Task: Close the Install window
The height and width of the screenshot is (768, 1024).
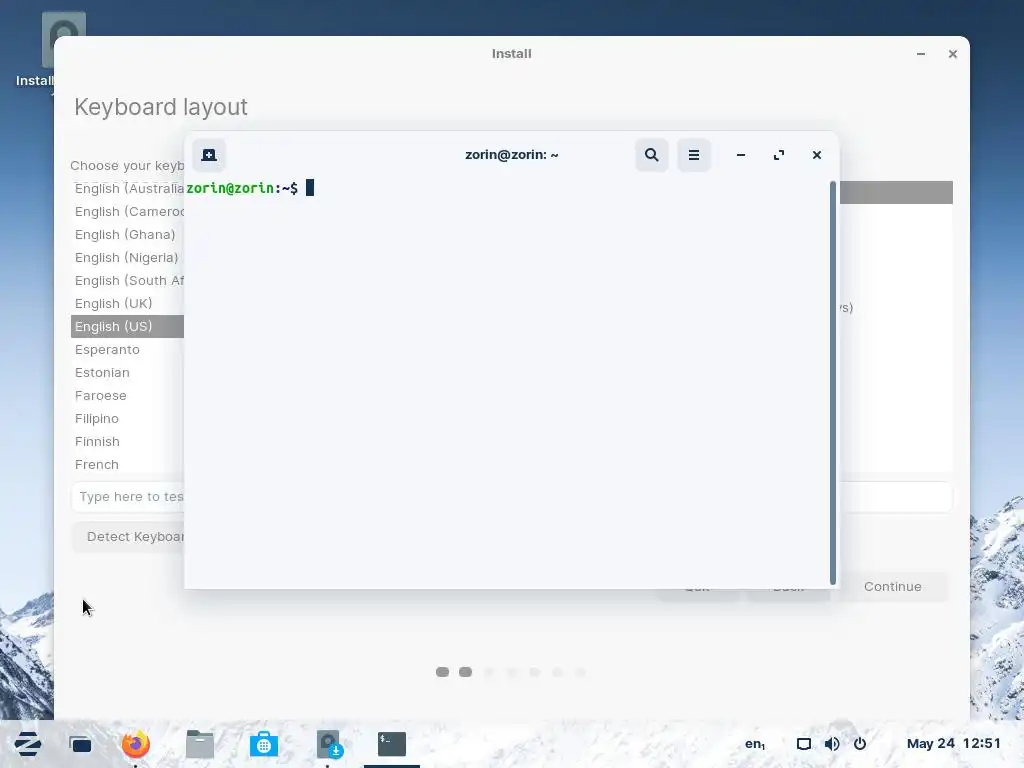Action: point(953,54)
